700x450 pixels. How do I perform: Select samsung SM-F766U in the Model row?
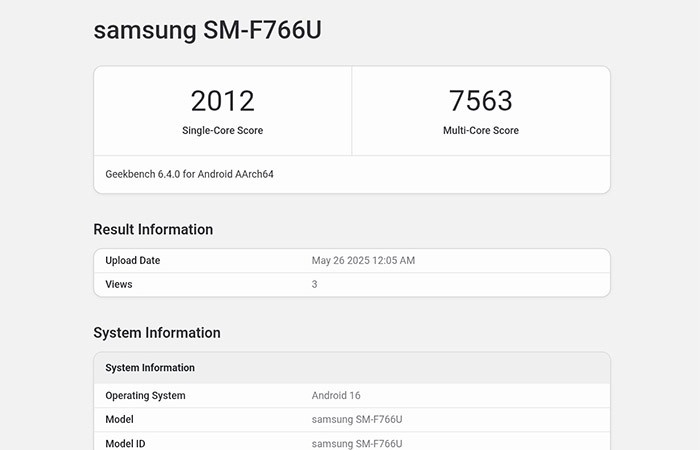(357, 419)
